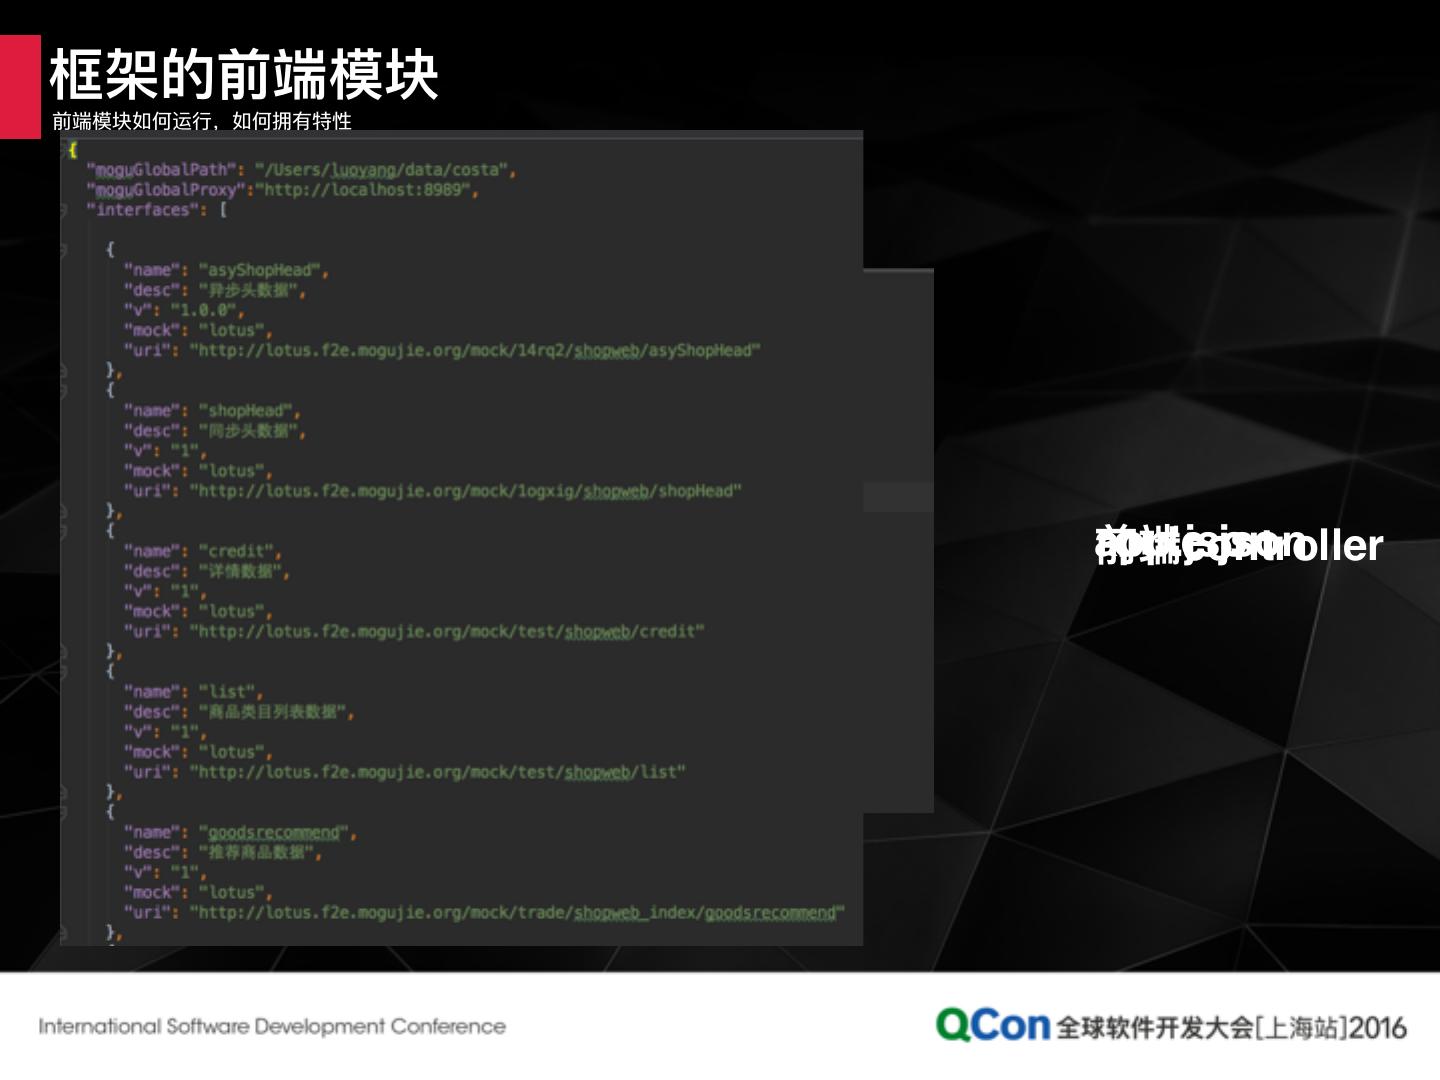Click the "interfaces" key
The image size is (1440, 1080).
143,210
